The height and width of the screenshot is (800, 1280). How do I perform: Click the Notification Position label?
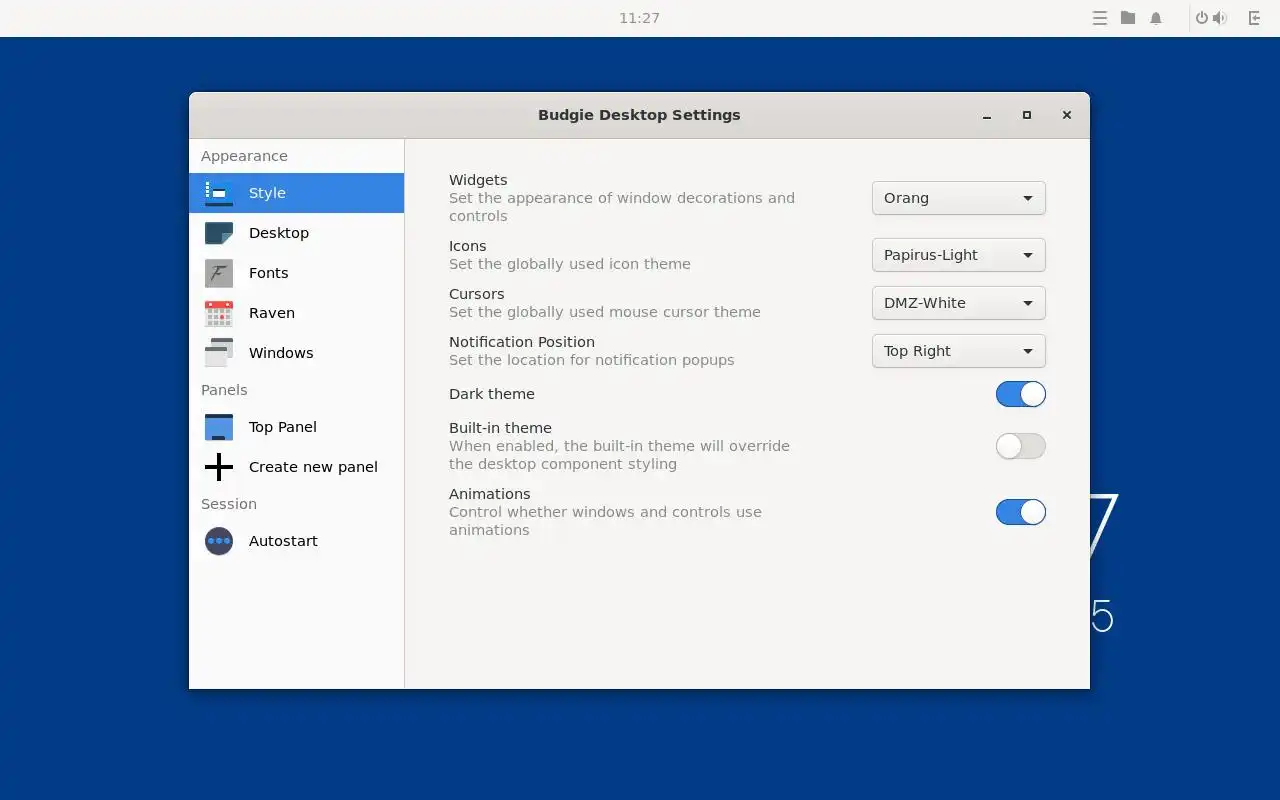[x=522, y=342]
